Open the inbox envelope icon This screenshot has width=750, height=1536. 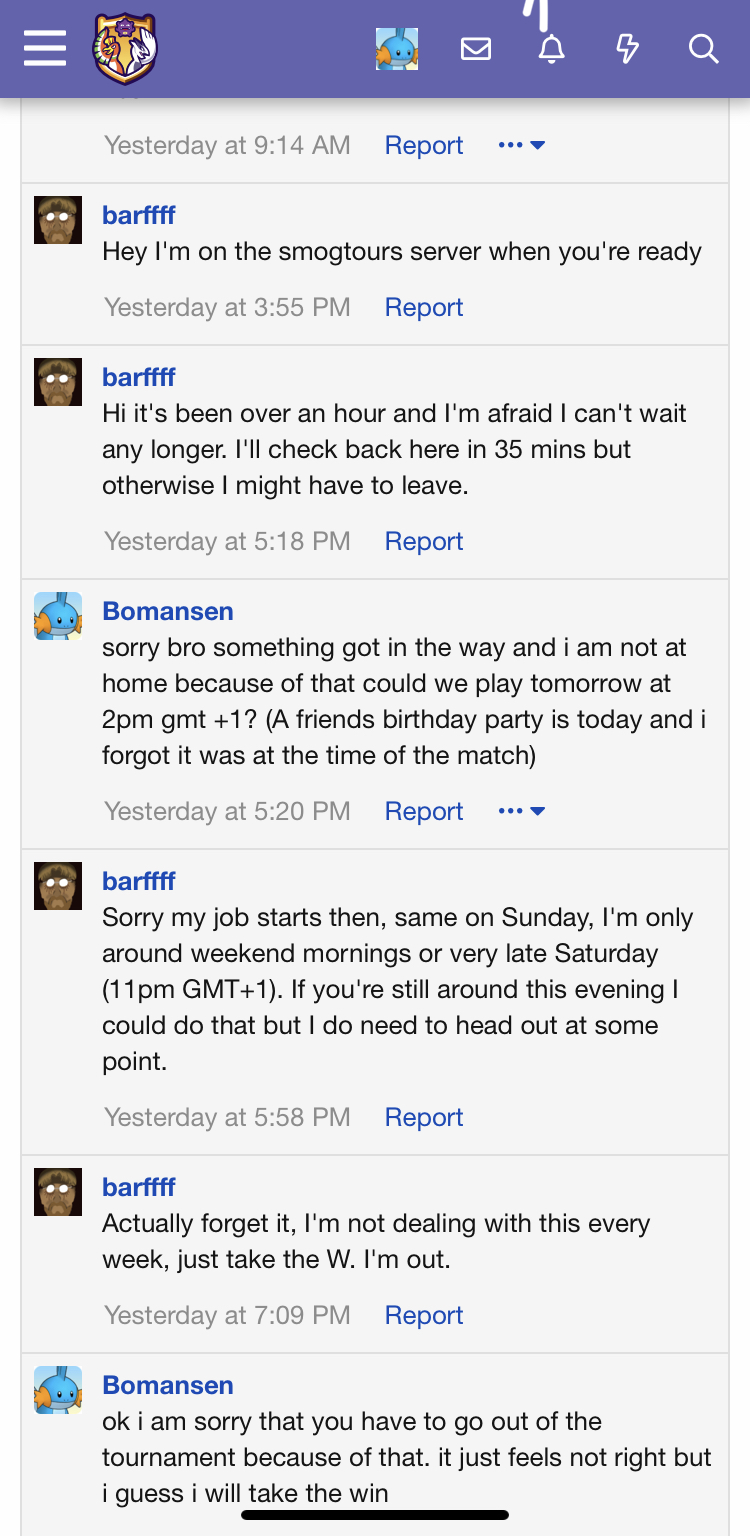[x=476, y=48]
